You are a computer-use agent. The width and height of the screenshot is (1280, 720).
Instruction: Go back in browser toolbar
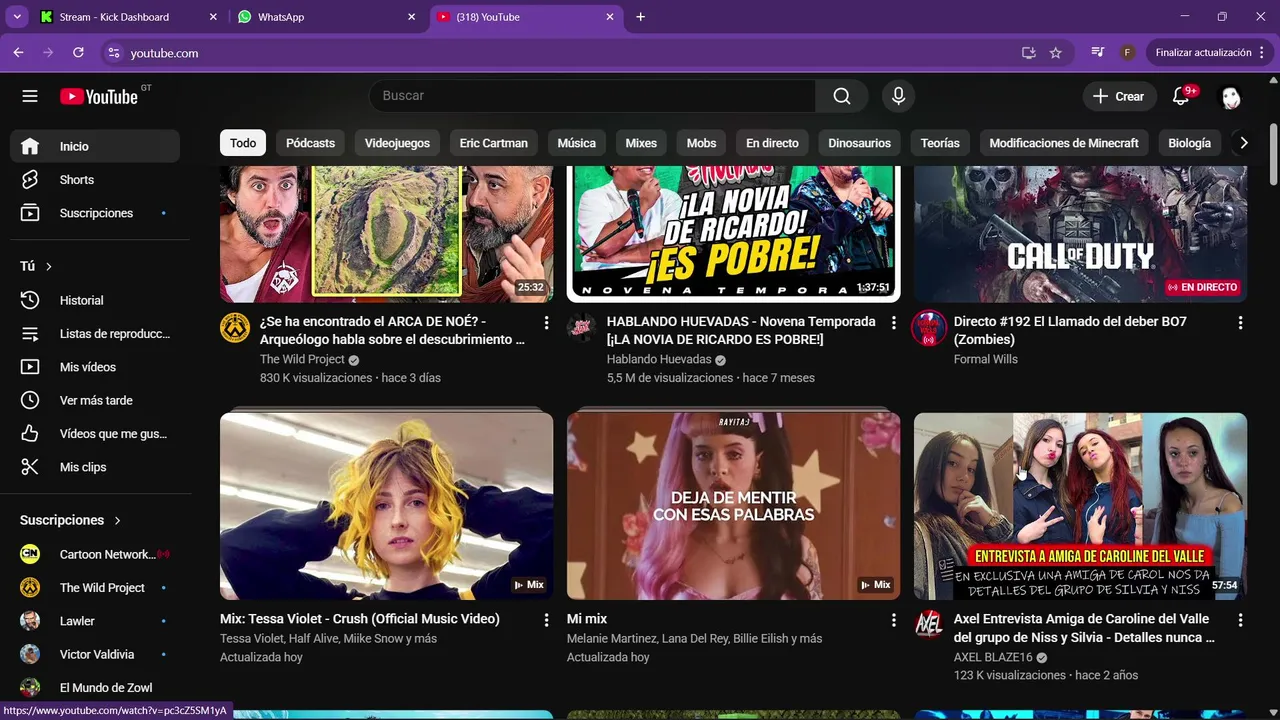click(x=18, y=53)
